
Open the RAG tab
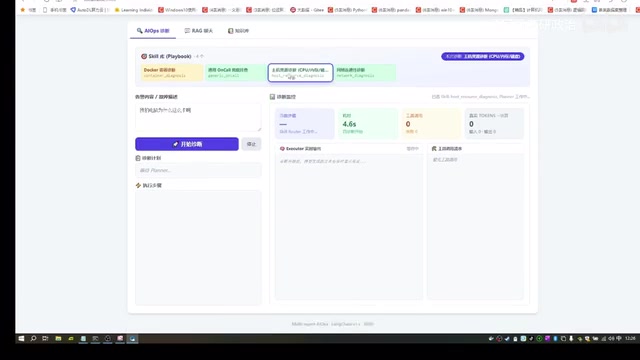198,31
